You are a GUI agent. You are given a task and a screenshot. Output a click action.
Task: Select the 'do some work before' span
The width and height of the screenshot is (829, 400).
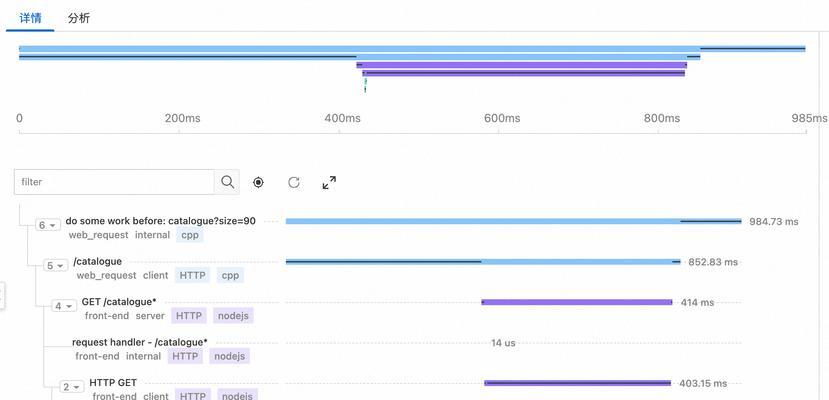(x=161, y=221)
